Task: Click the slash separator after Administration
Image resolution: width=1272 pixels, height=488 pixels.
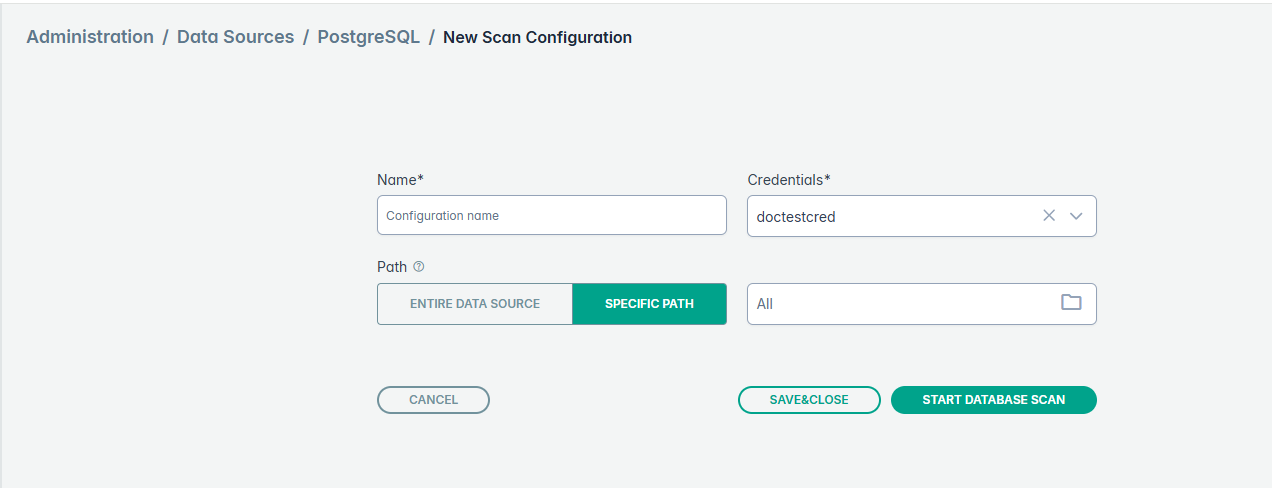Action: tap(166, 37)
